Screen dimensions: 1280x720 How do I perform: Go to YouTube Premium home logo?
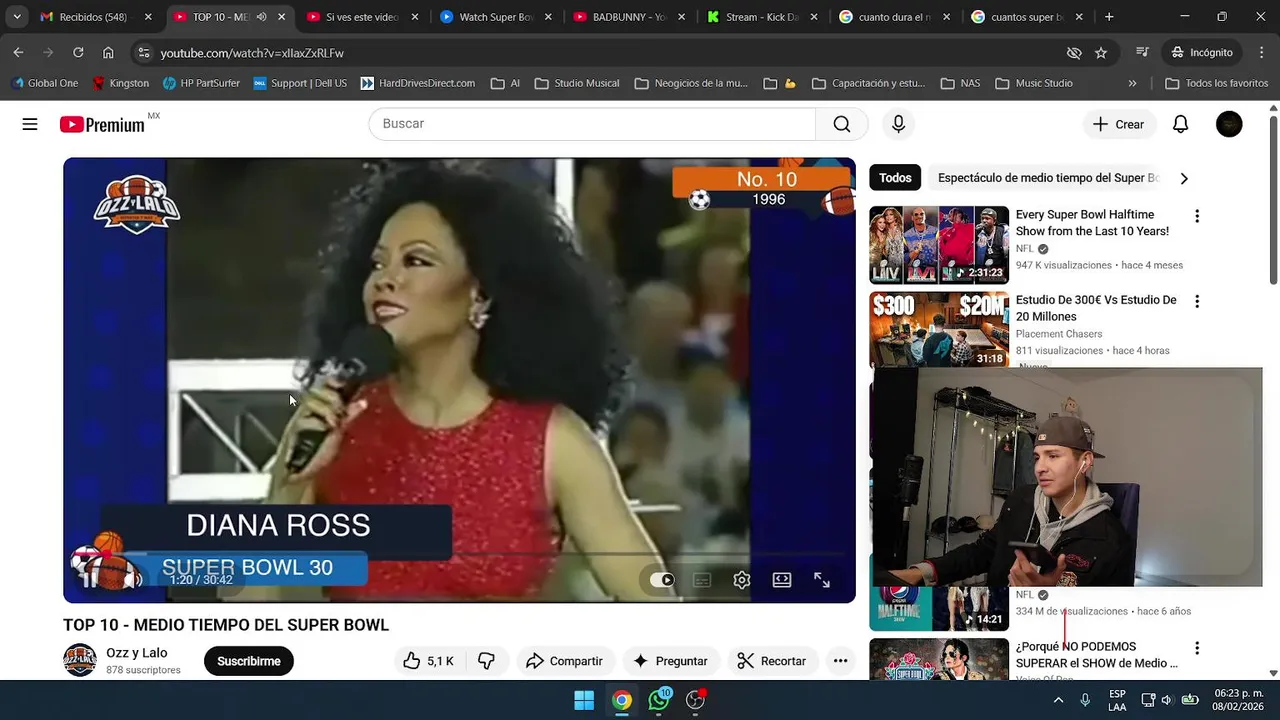(x=103, y=124)
